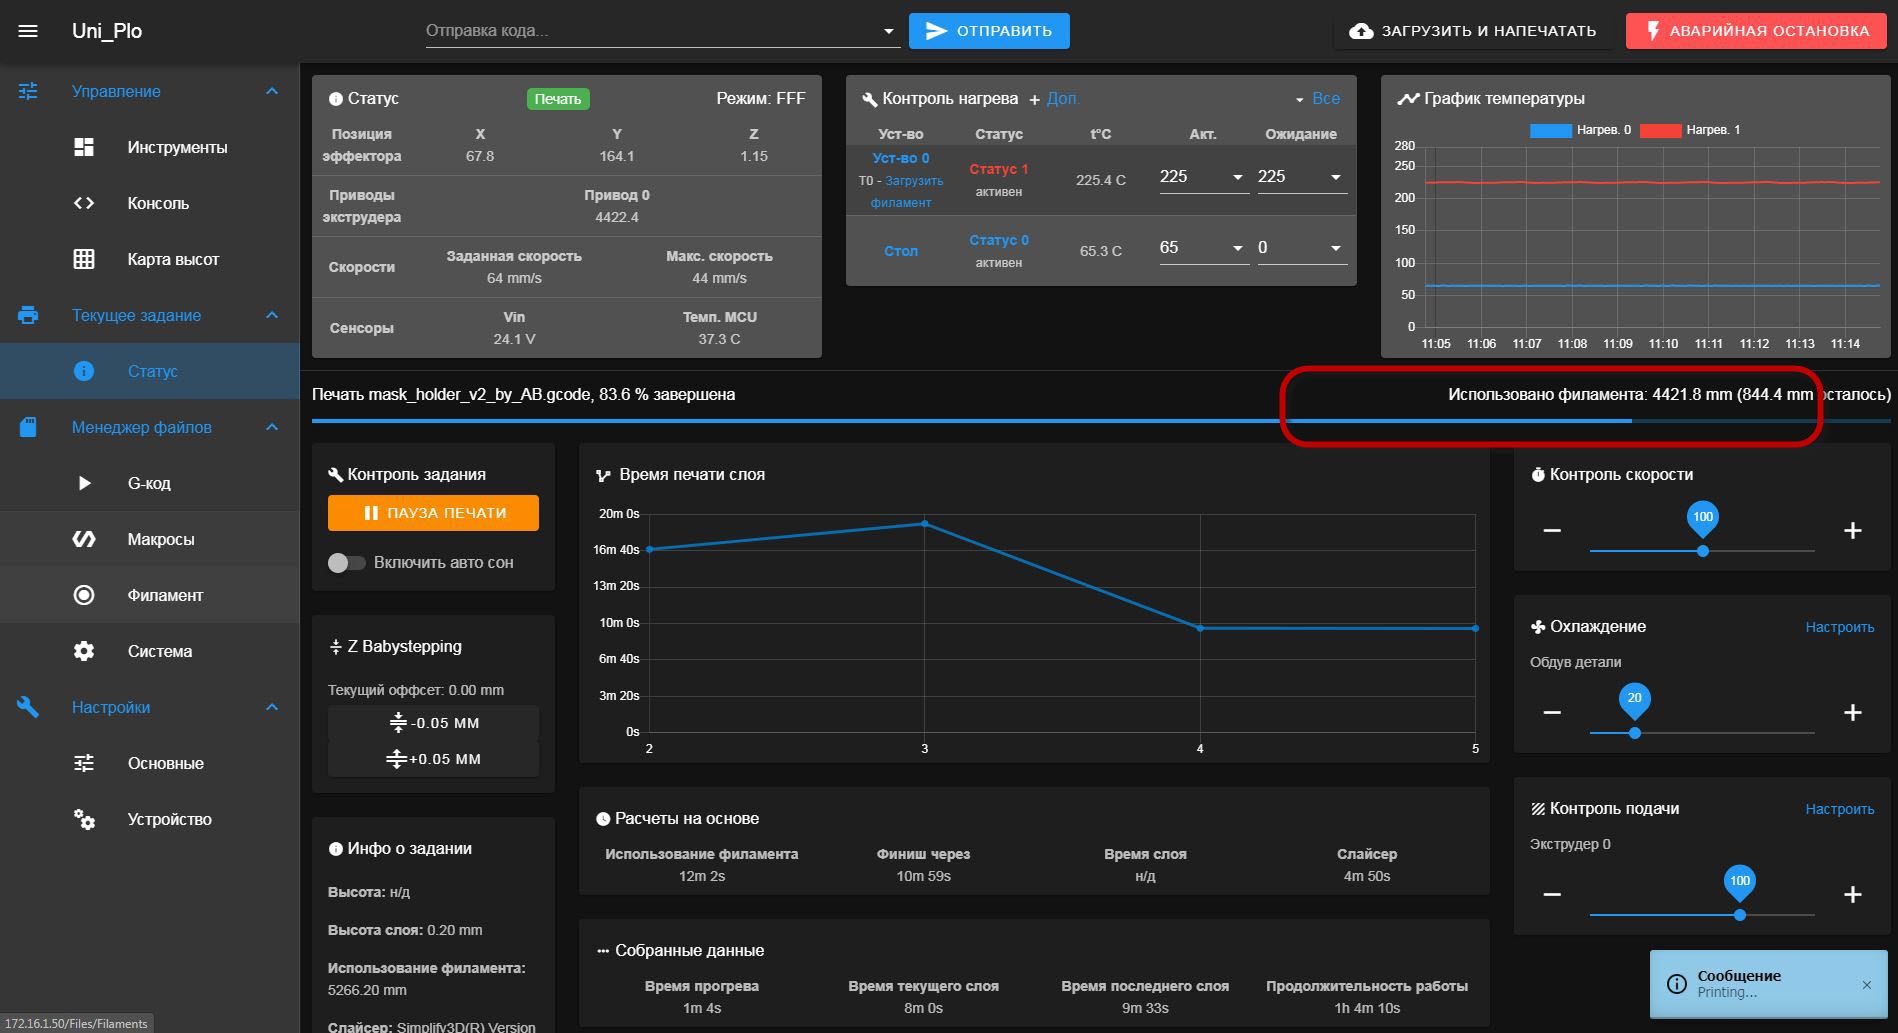Increase Обдув детали fan with plus
1898x1033 pixels.
click(1853, 712)
